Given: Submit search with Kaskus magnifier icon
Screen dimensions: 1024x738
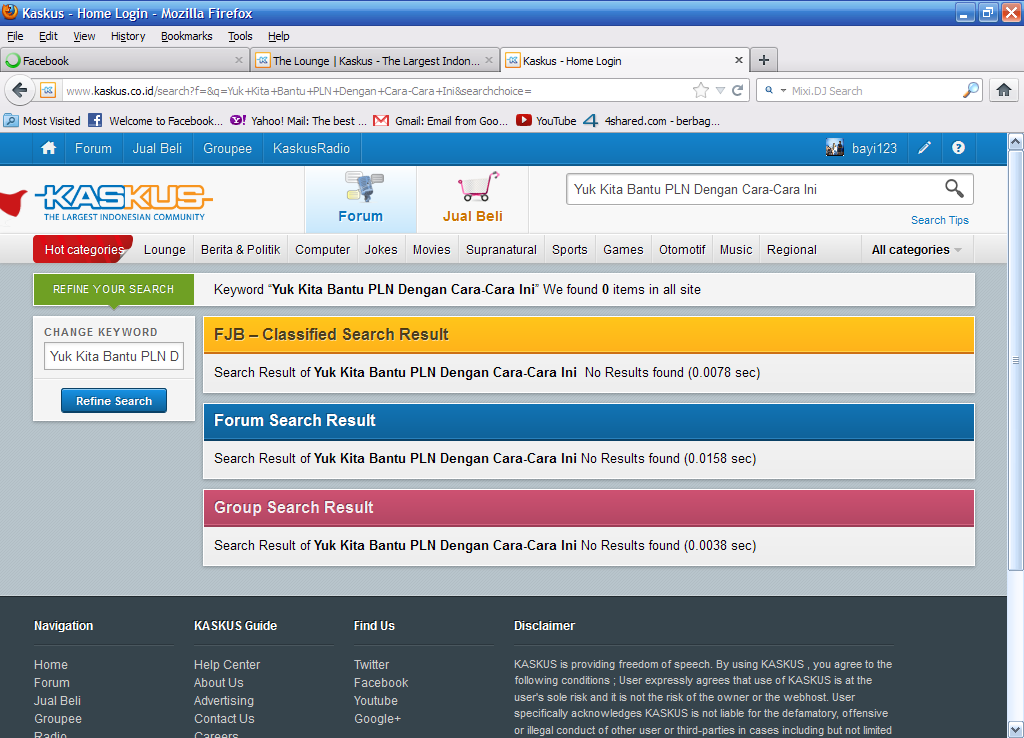Looking at the screenshot, I should coord(954,189).
